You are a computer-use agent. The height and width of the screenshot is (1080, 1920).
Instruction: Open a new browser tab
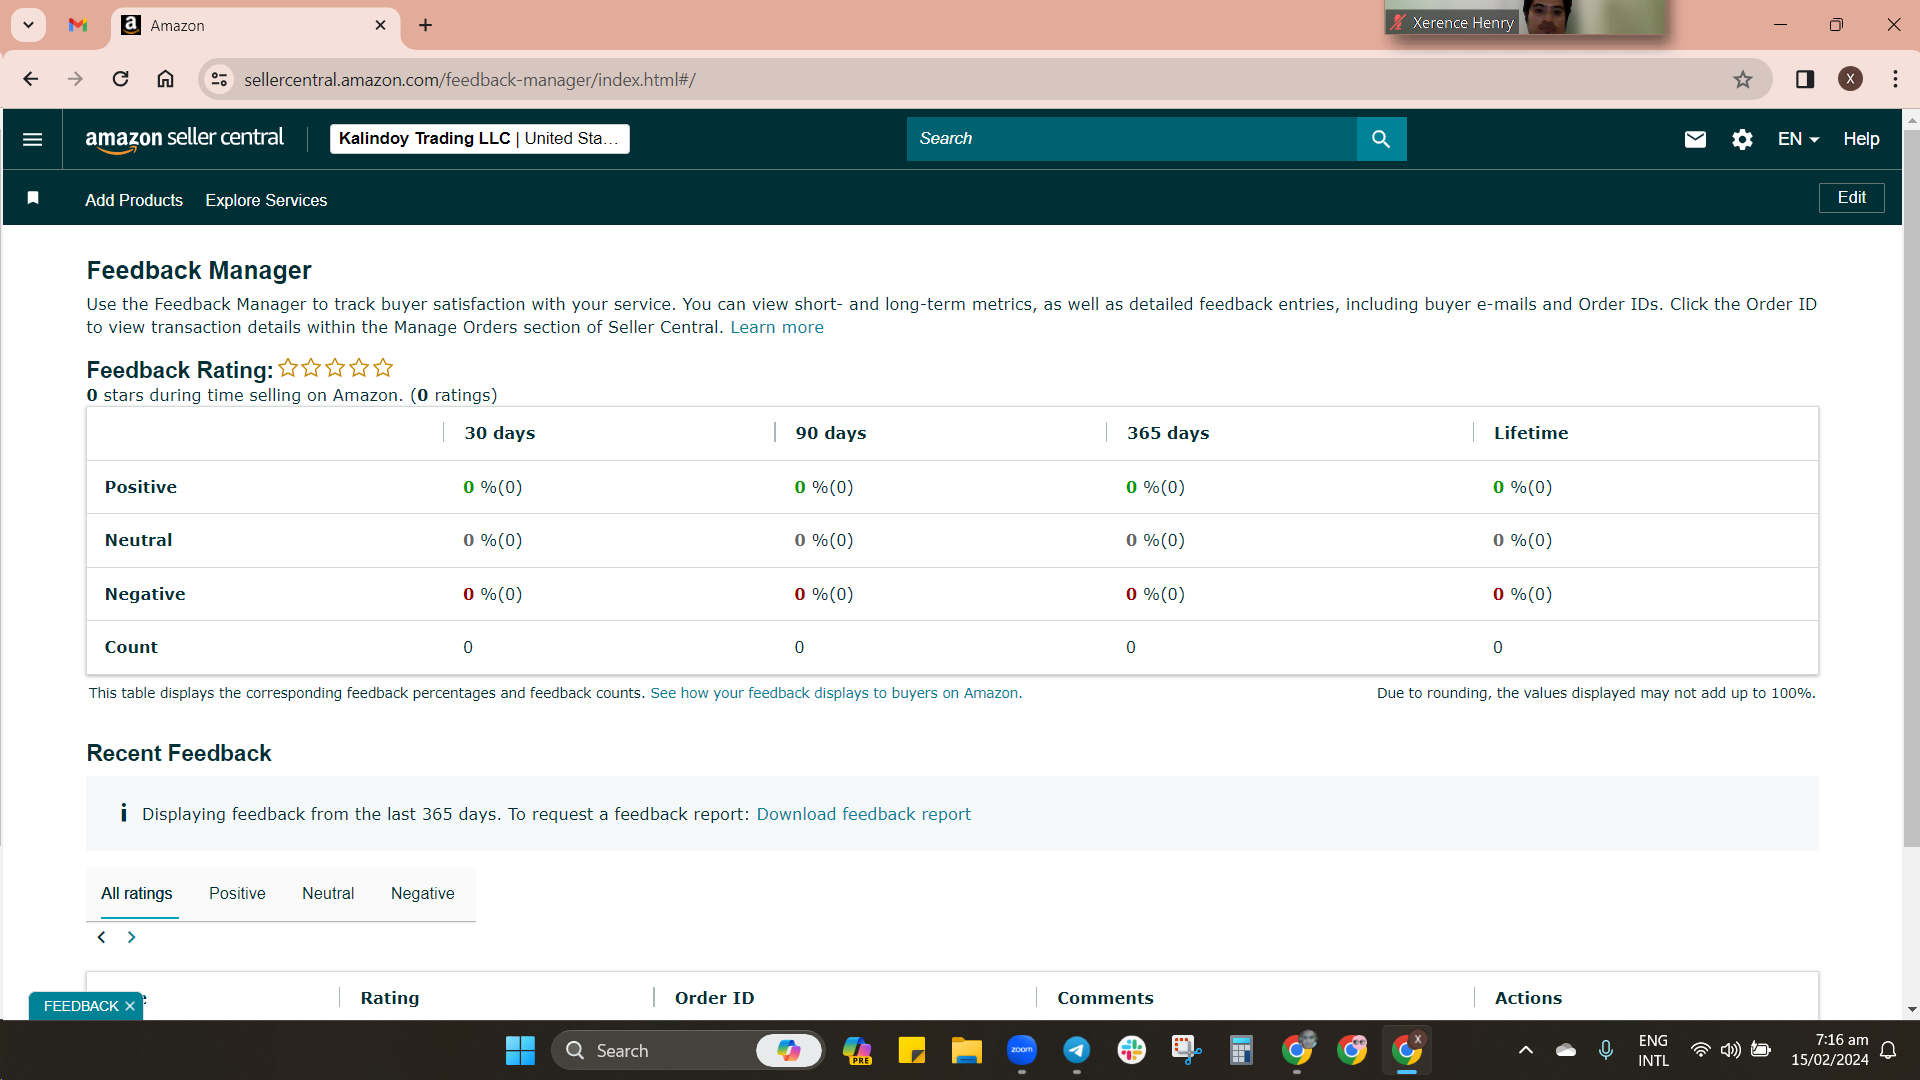(x=426, y=25)
